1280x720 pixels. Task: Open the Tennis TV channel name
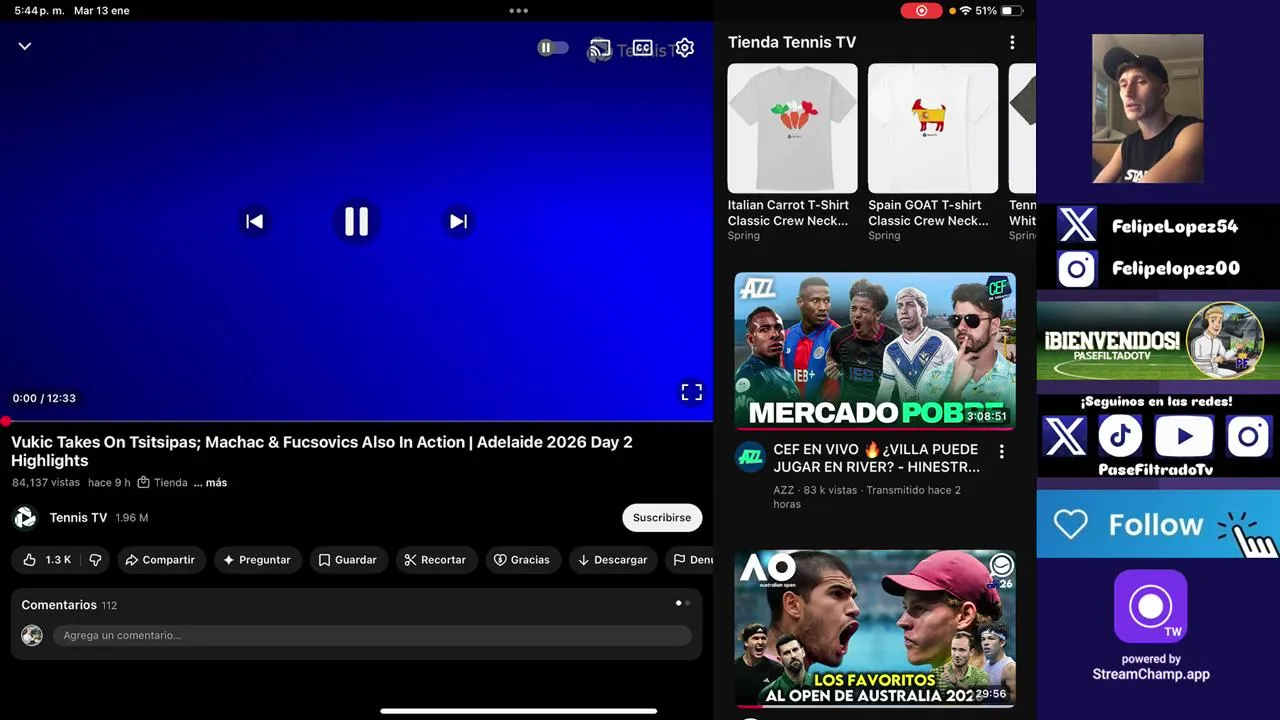coord(78,518)
